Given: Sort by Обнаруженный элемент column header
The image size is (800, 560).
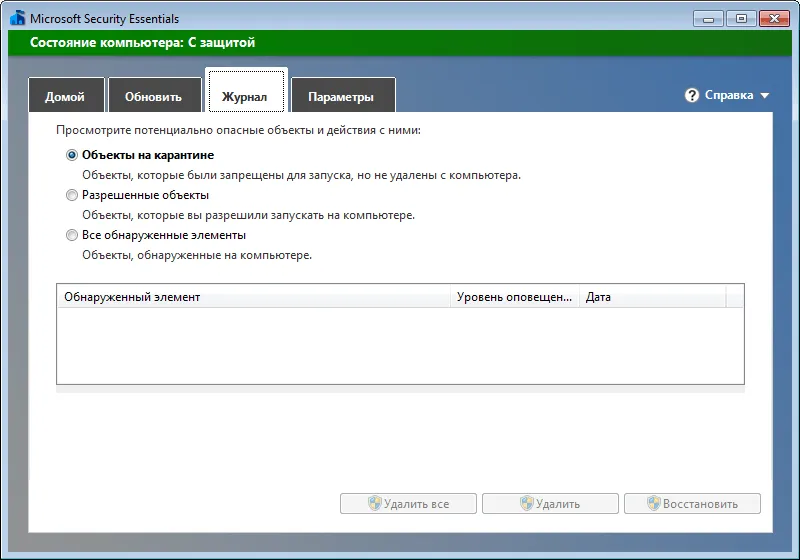Looking at the screenshot, I should 254,297.
